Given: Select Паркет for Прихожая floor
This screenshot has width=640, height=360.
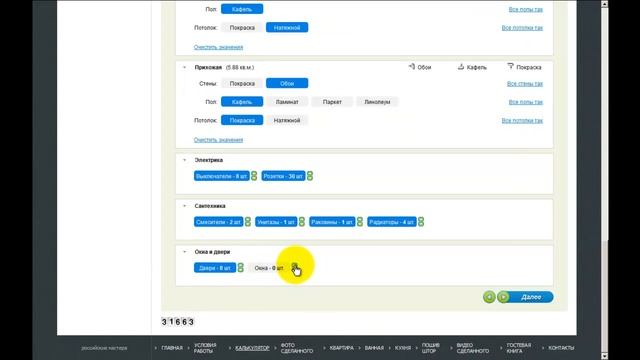Looking at the screenshot, I should click(x=332, y=102).
